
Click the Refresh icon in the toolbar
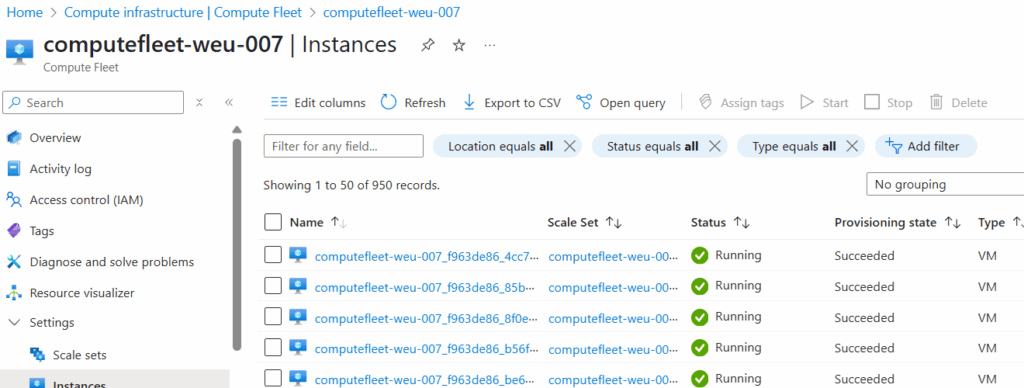click(x=389, y=103)
